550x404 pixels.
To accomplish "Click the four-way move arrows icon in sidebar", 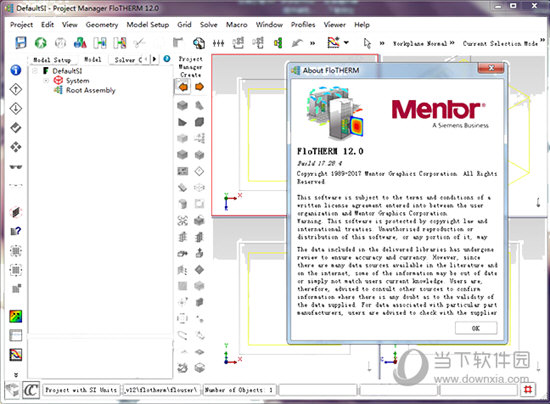I will (x=16, y=147).
